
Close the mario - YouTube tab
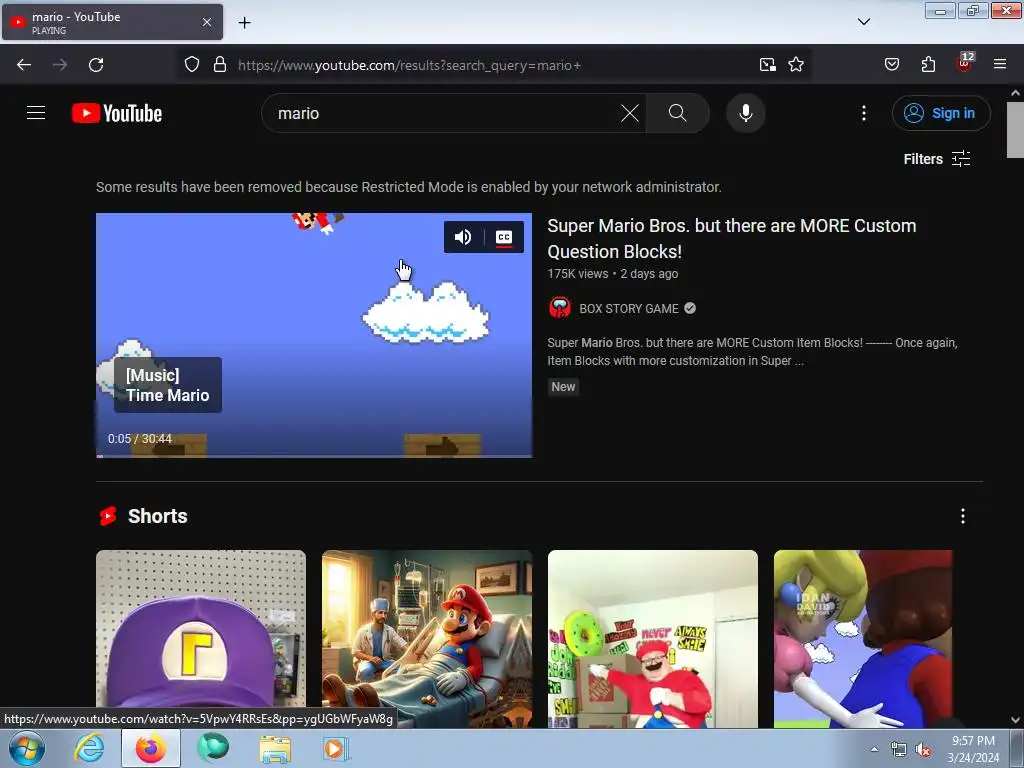pyautogui.click(x=206, y=22)
